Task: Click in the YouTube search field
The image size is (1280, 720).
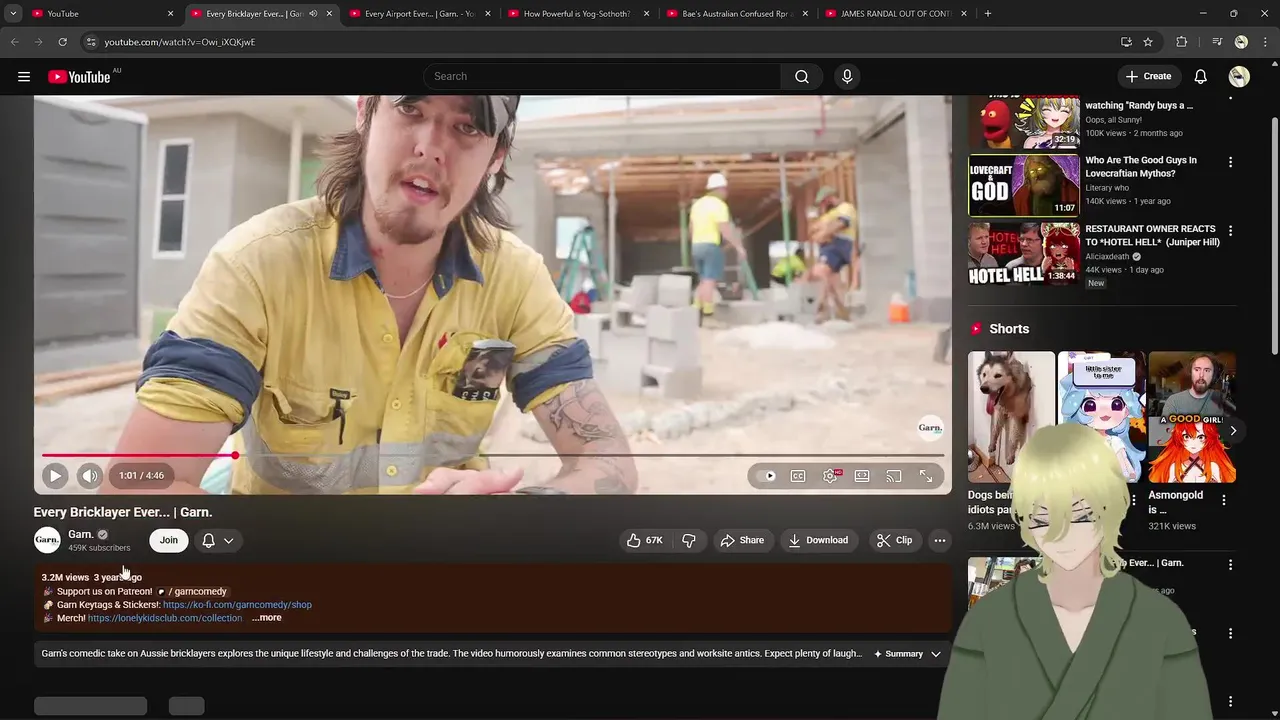Action: pyautogui.click(x=603, y=76)
